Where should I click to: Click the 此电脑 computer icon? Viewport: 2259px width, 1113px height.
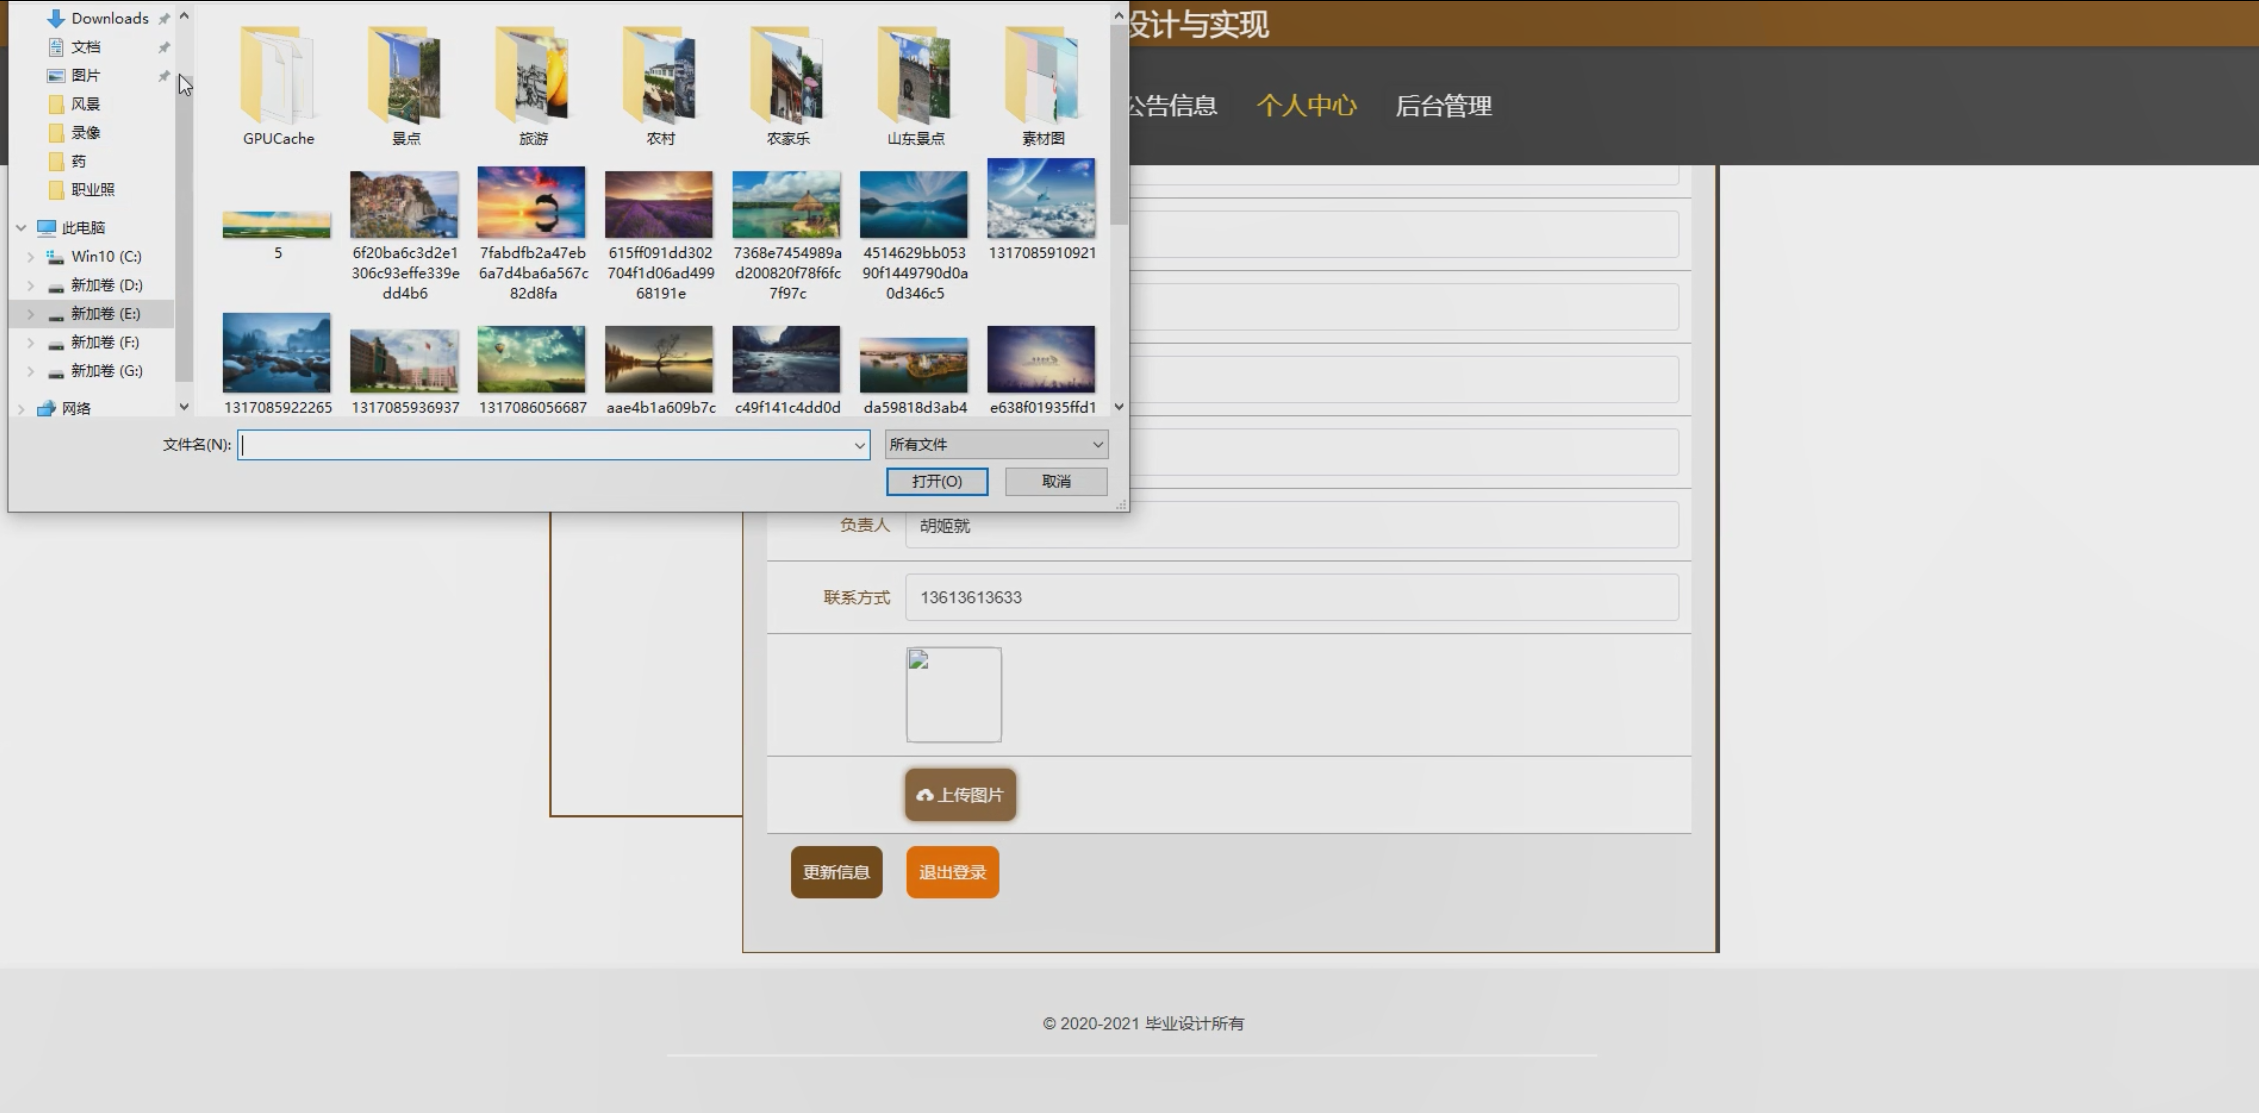[47, 228]
